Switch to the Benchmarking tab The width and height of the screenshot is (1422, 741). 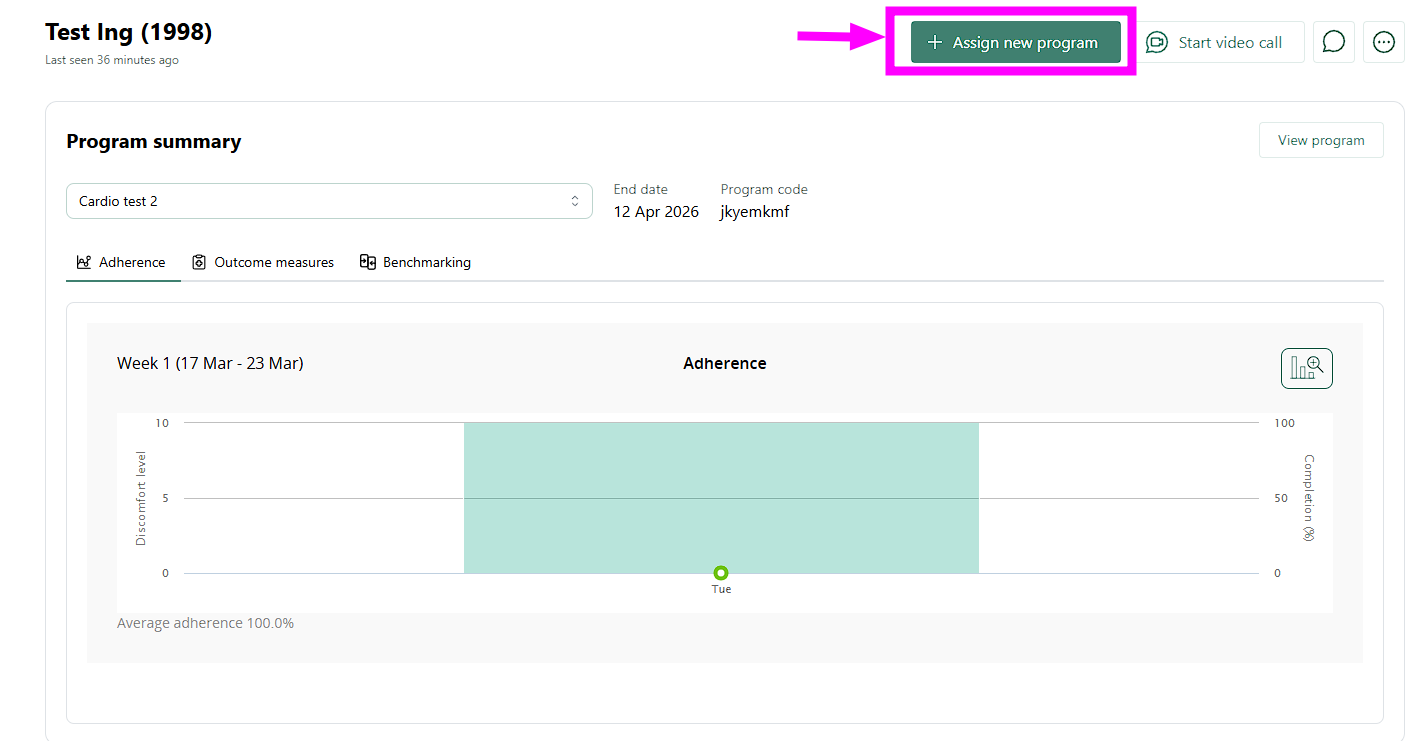click(x=415, y=262)
